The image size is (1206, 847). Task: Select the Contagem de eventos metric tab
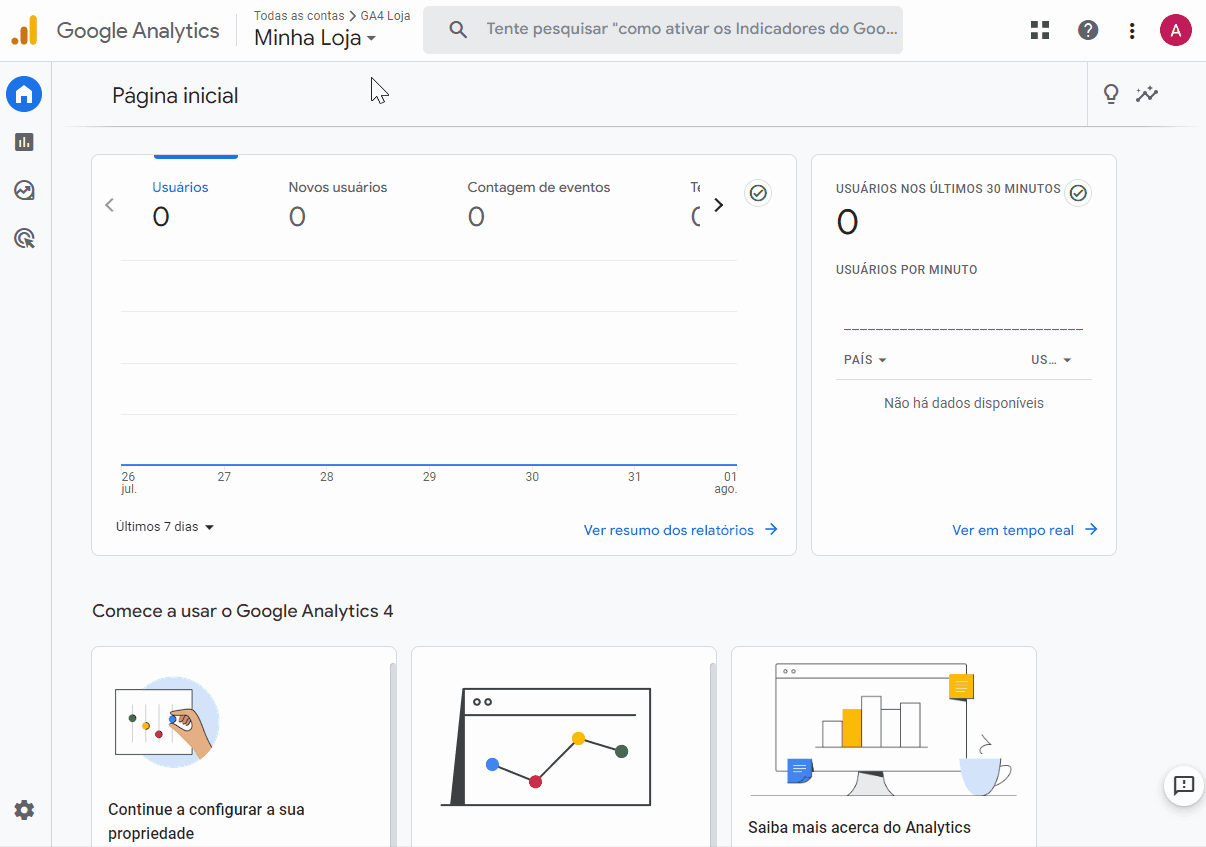[539, 203]
